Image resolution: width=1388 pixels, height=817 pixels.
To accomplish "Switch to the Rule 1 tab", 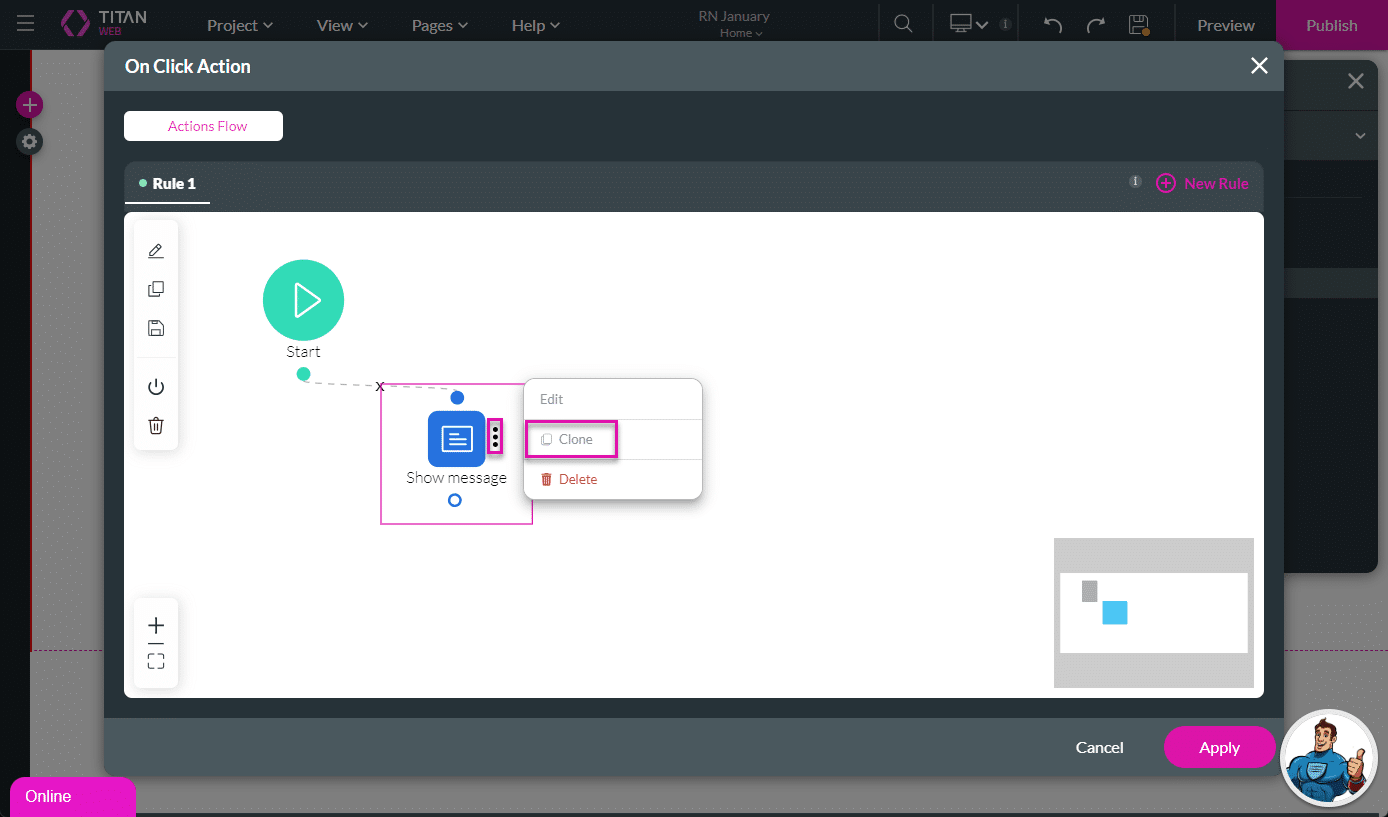I will click(x=168, y=184).
